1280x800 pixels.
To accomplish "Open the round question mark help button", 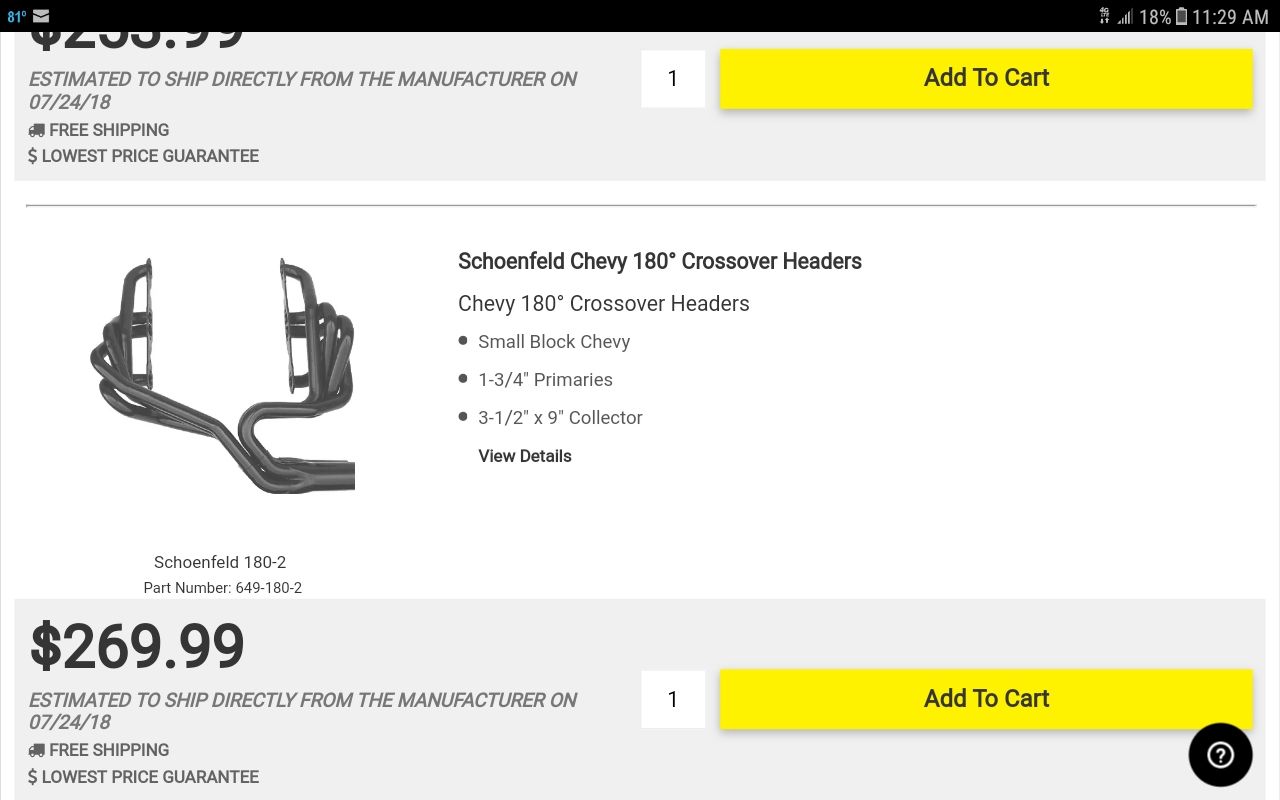I will tap(1220, 755).
